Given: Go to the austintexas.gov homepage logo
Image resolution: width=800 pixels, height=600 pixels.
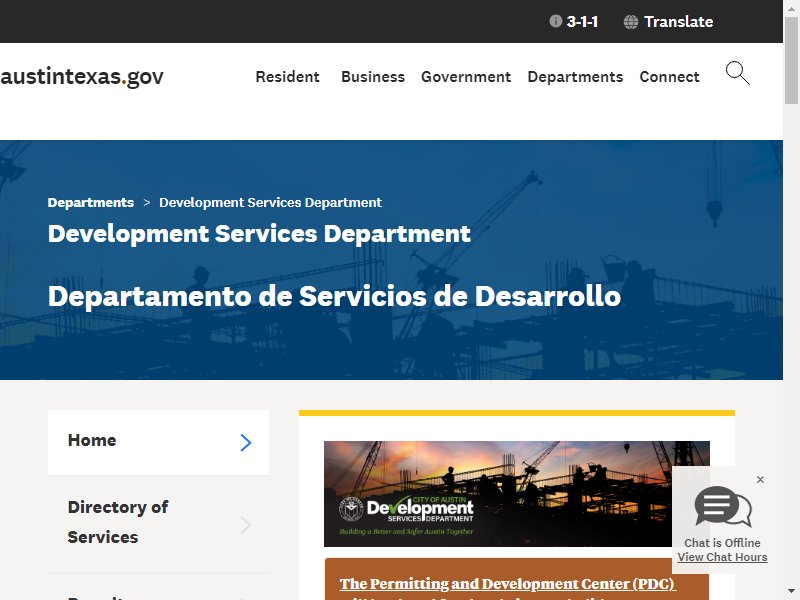Looking at the screenshot, I should click(x=82, y=77).
